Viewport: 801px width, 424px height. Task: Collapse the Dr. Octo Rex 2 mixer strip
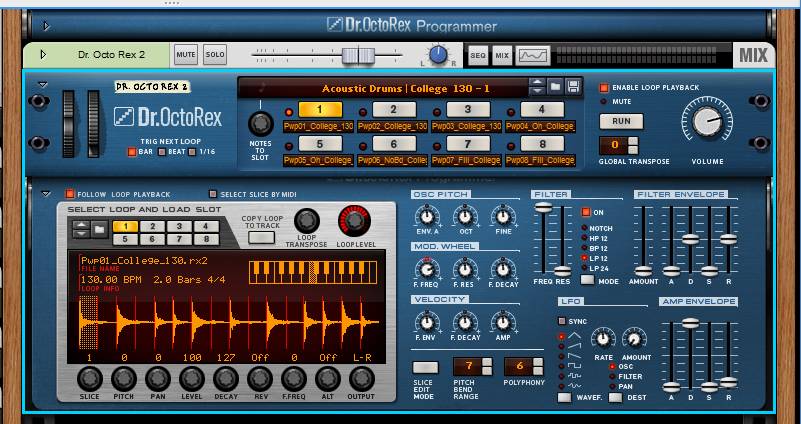pyautogui.click(x=43, y=54)
